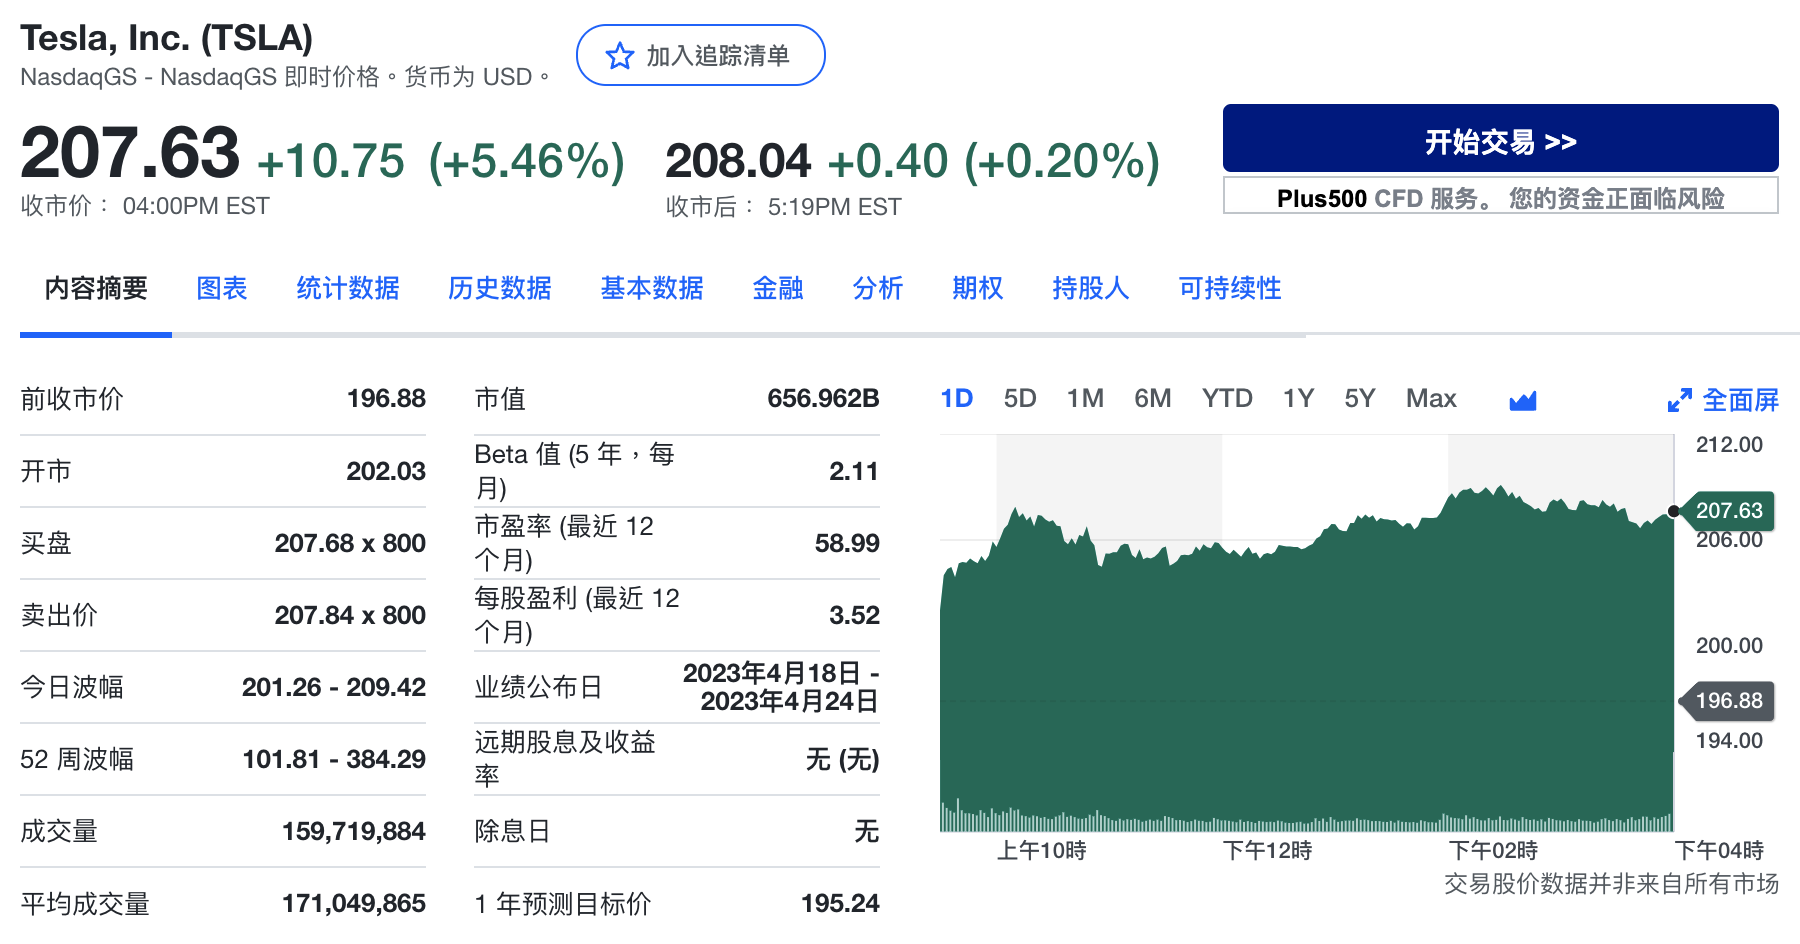Click the 196.88 previous close marker
The width and height of the screenshot is (1800, 944).
[1728, 701]
